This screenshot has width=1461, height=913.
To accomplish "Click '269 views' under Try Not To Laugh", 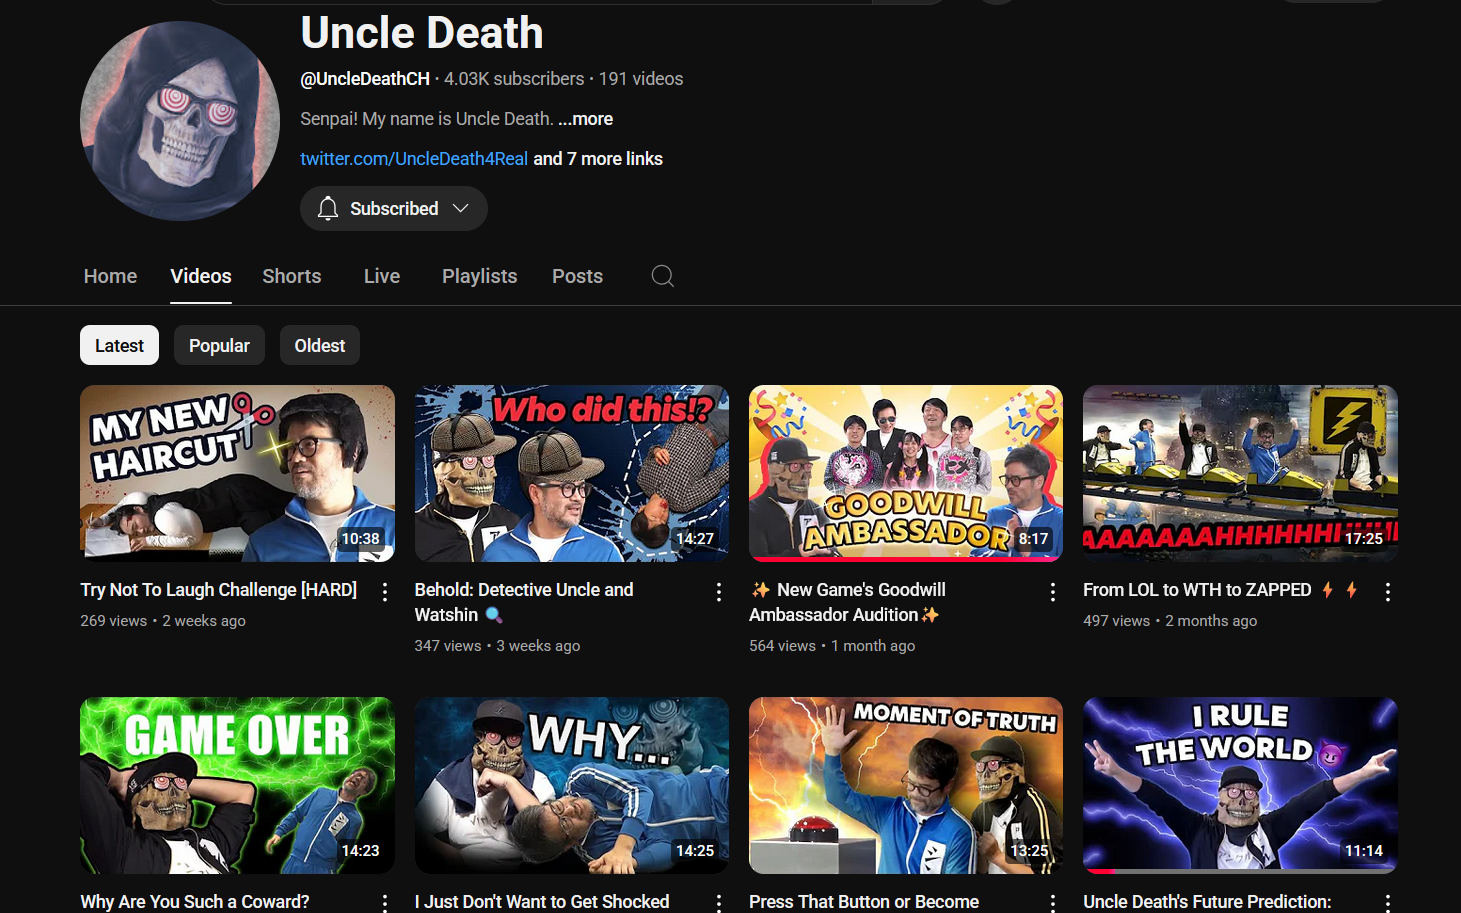I will tap(114, 621).
